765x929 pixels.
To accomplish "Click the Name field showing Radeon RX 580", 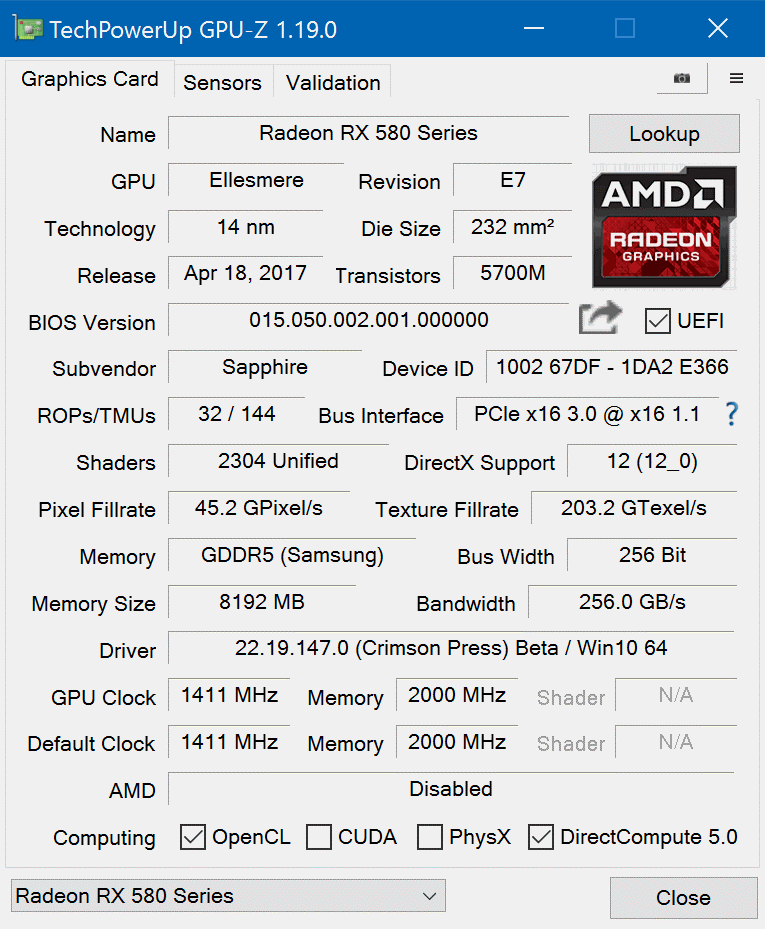I will coord(368,133).
